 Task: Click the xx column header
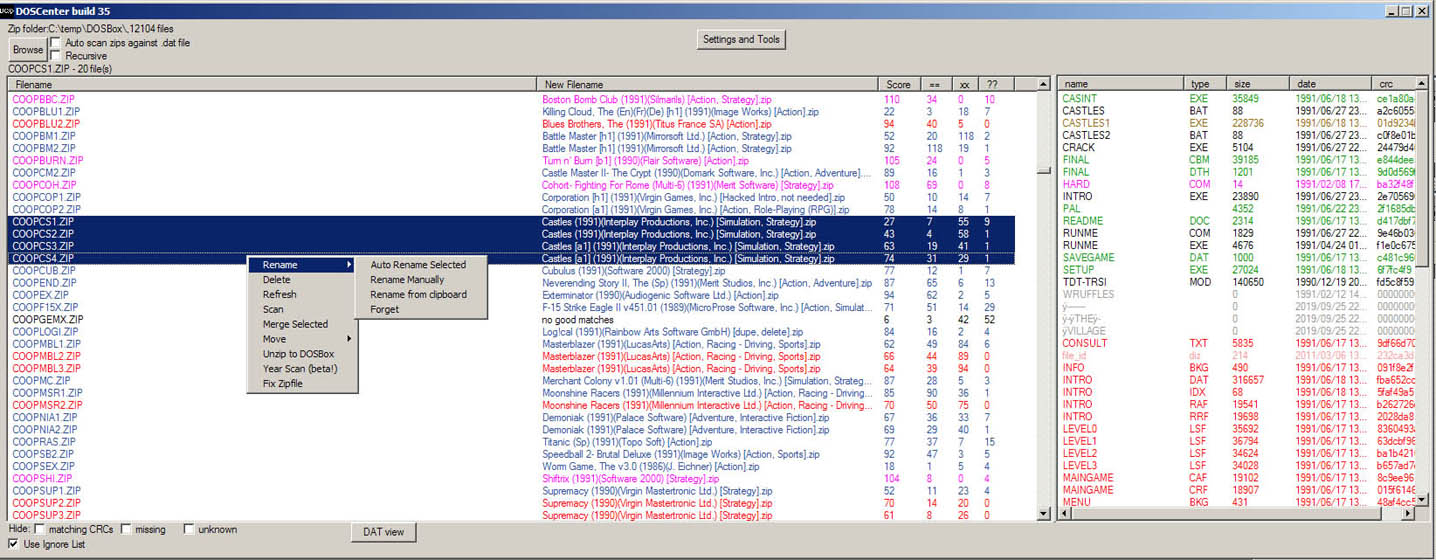[967, 85]
